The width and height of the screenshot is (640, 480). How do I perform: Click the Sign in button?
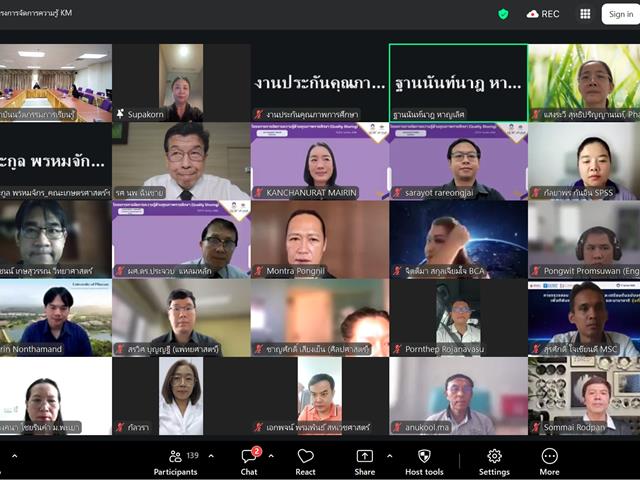pos(621,14)
